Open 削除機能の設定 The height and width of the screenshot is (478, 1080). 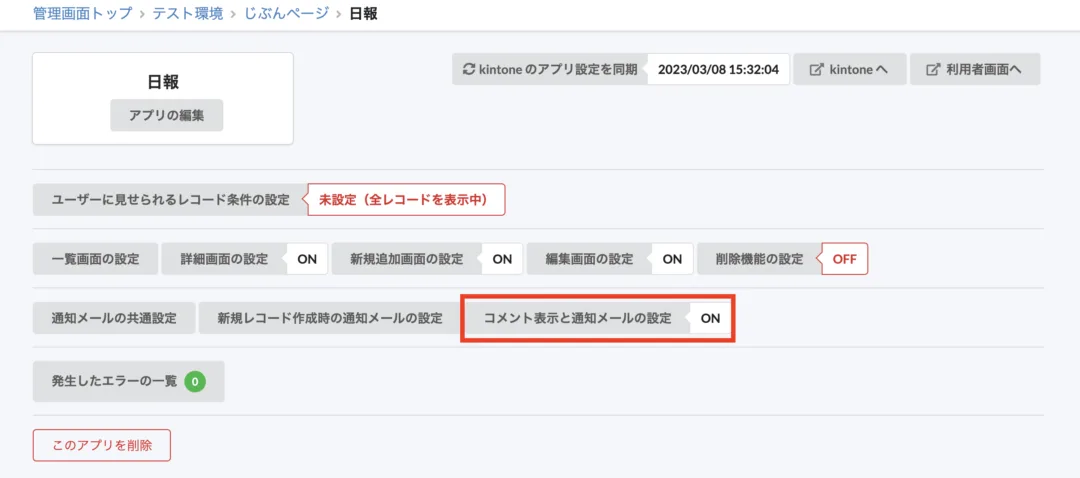pyautogui.click(x=760, y=259)
